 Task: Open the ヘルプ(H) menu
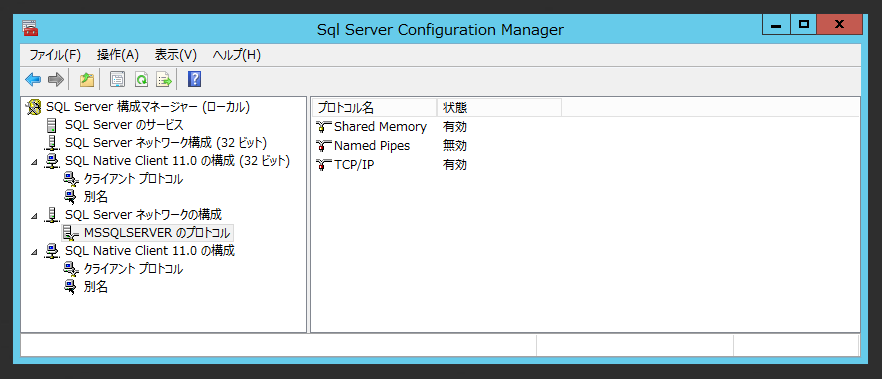click(x=237, y=55)
